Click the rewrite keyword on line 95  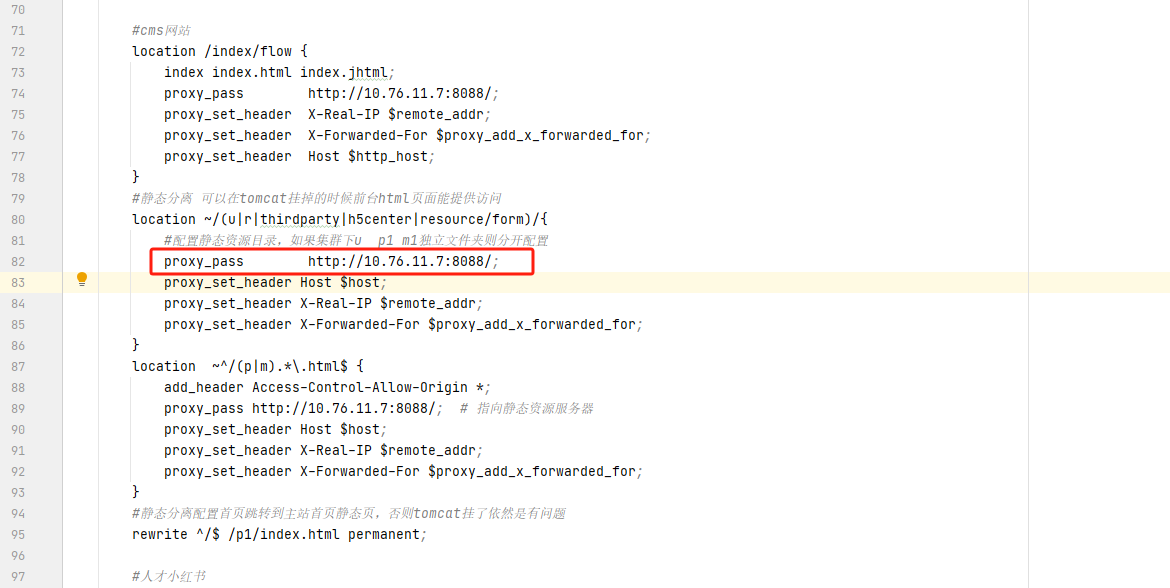[x=160, y=534]
